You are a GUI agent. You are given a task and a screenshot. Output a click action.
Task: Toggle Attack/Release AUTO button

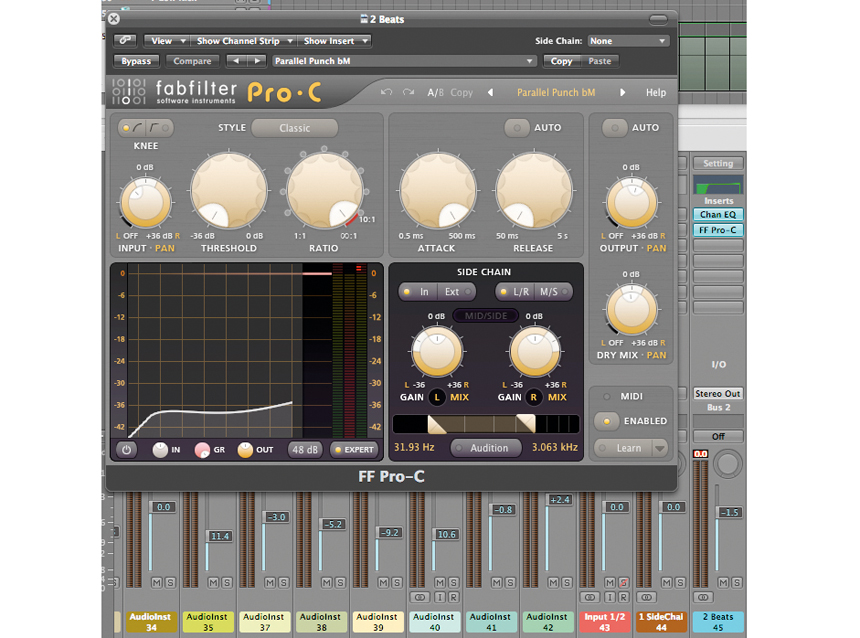pyautogui.click(x=517, y=128)
